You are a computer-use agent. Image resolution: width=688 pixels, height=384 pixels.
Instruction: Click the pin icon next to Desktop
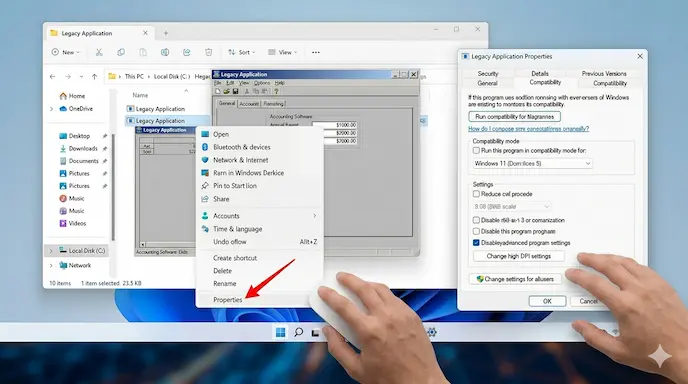pos(104,136)
